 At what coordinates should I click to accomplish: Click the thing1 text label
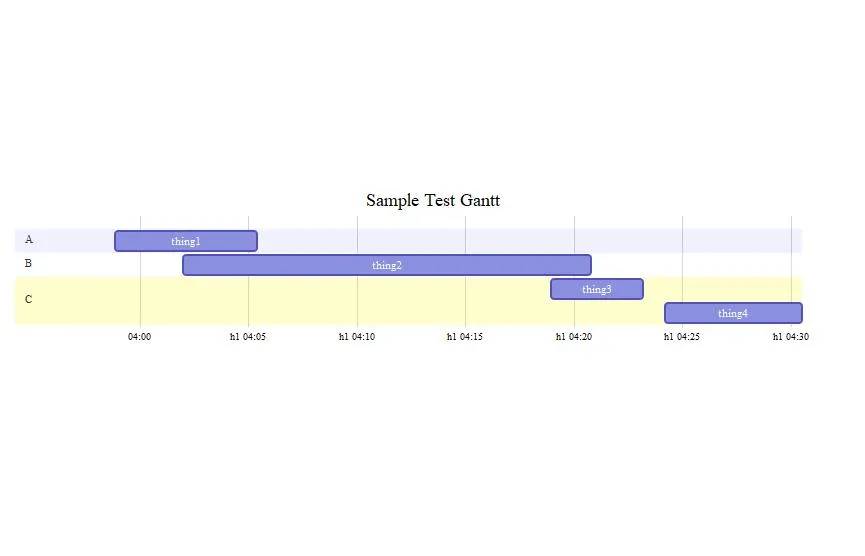tap(186, 241)
